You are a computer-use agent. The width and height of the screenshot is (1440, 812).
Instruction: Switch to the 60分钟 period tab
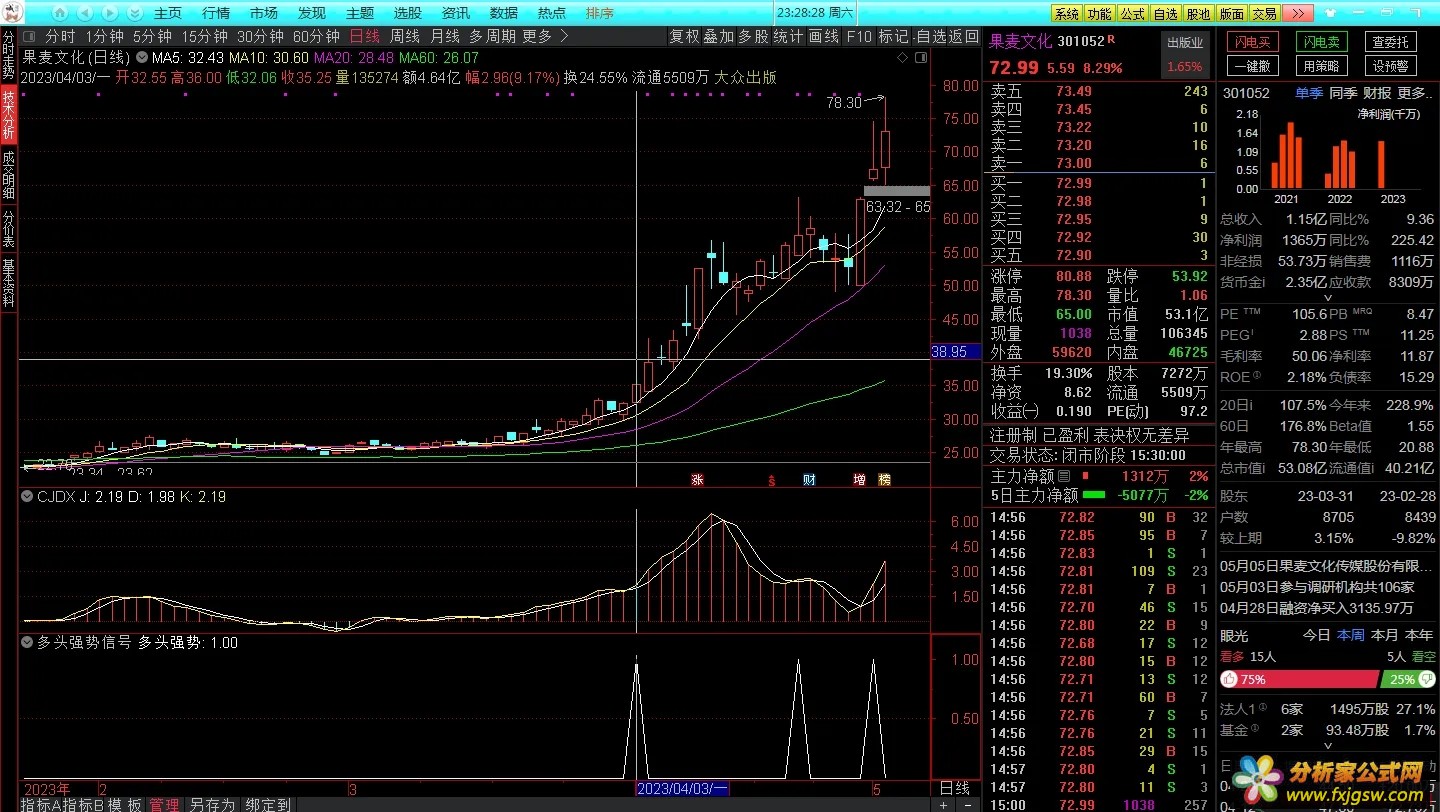coord(316,37)
